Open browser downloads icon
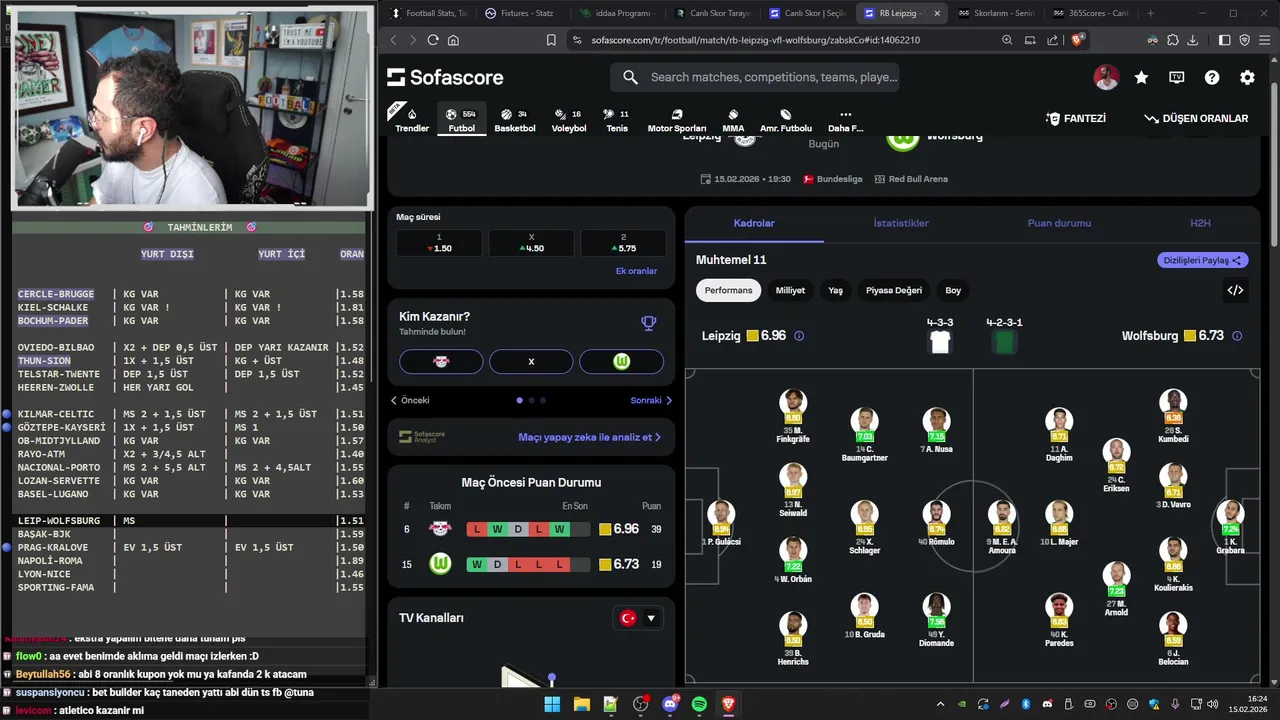The height and width of the screenshot is (720, 1280). pyautogui.click(x=1192, y=40)
